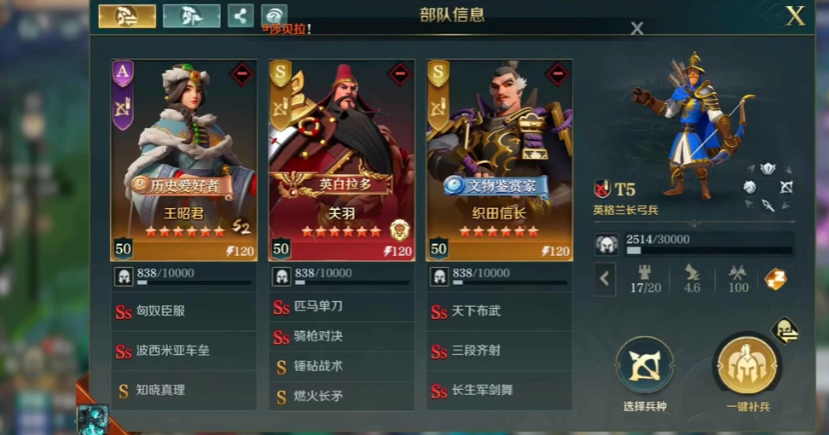Expand stats with the left chevron arrow
The width and height of the screenshot is (829, 435).
[x=605, y=279]
